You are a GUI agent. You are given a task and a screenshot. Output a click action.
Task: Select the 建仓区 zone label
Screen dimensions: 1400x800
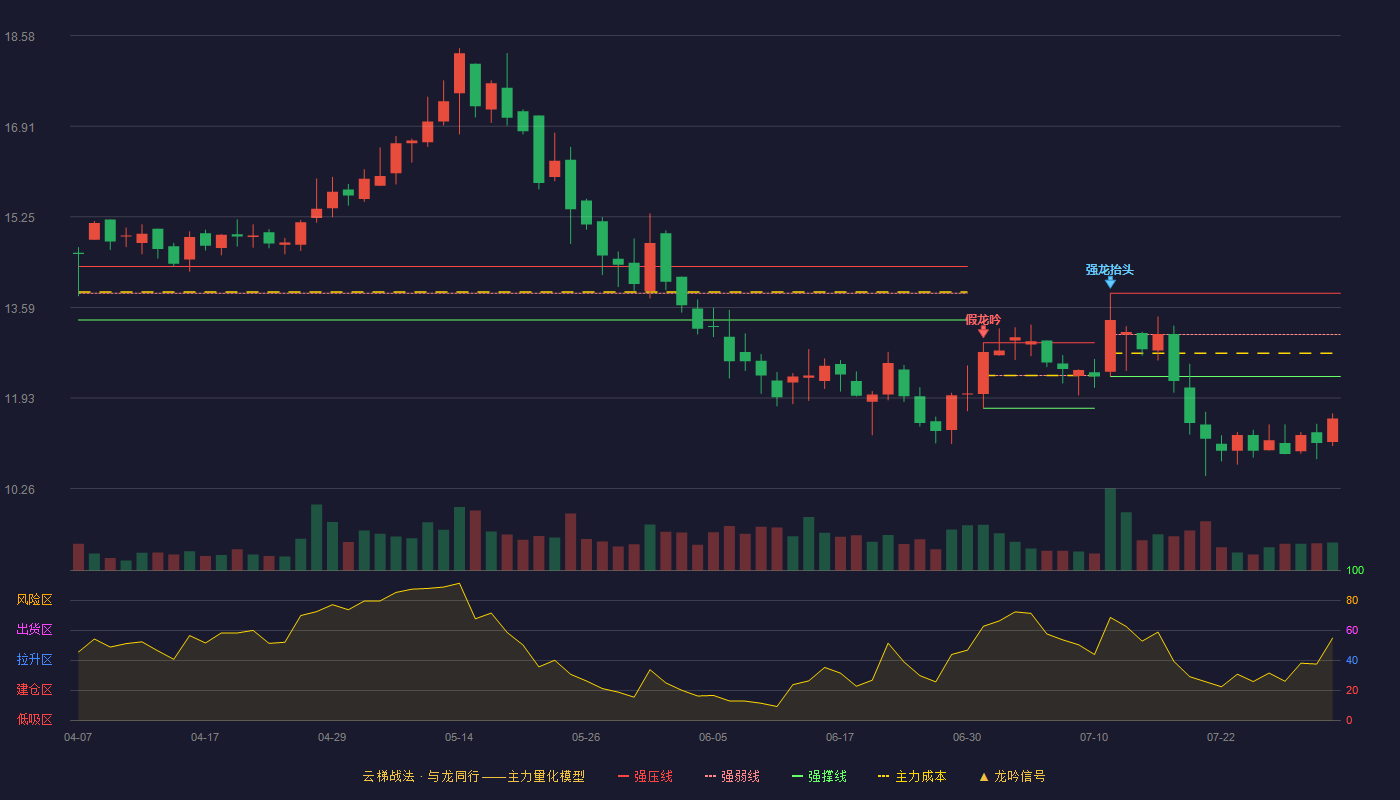34,690
